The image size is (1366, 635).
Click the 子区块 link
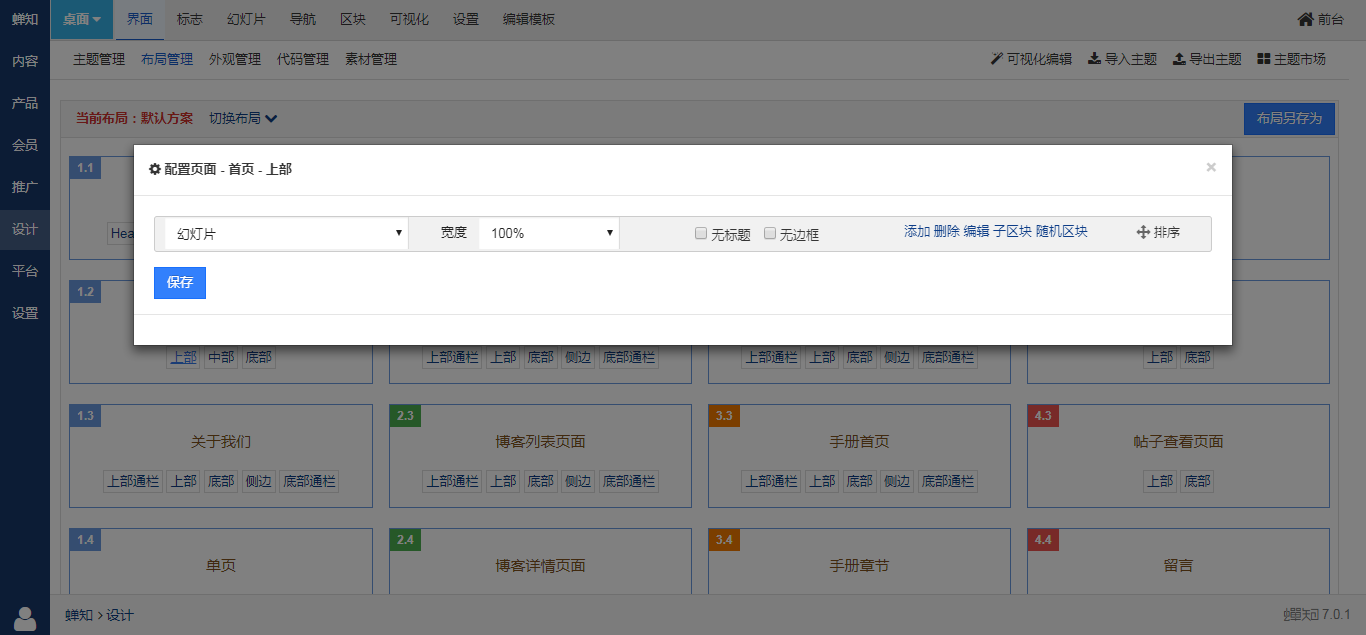pyautogui.click(x=1012, y=231)
